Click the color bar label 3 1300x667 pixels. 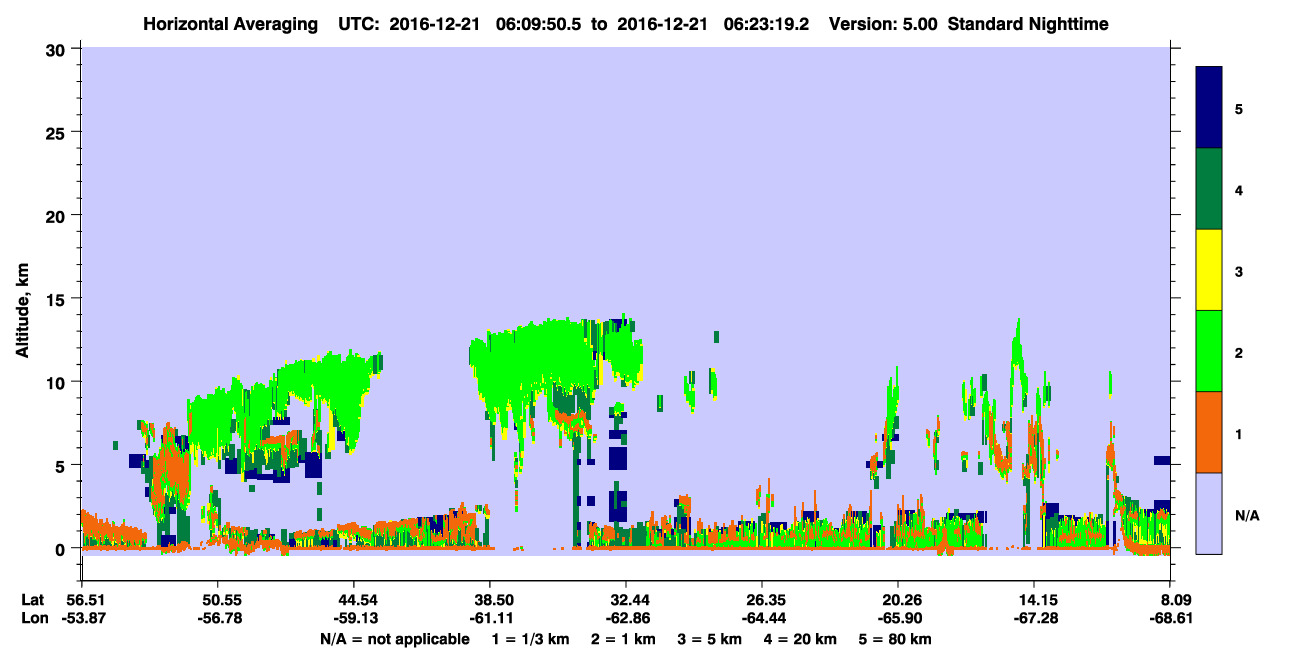1239,270
